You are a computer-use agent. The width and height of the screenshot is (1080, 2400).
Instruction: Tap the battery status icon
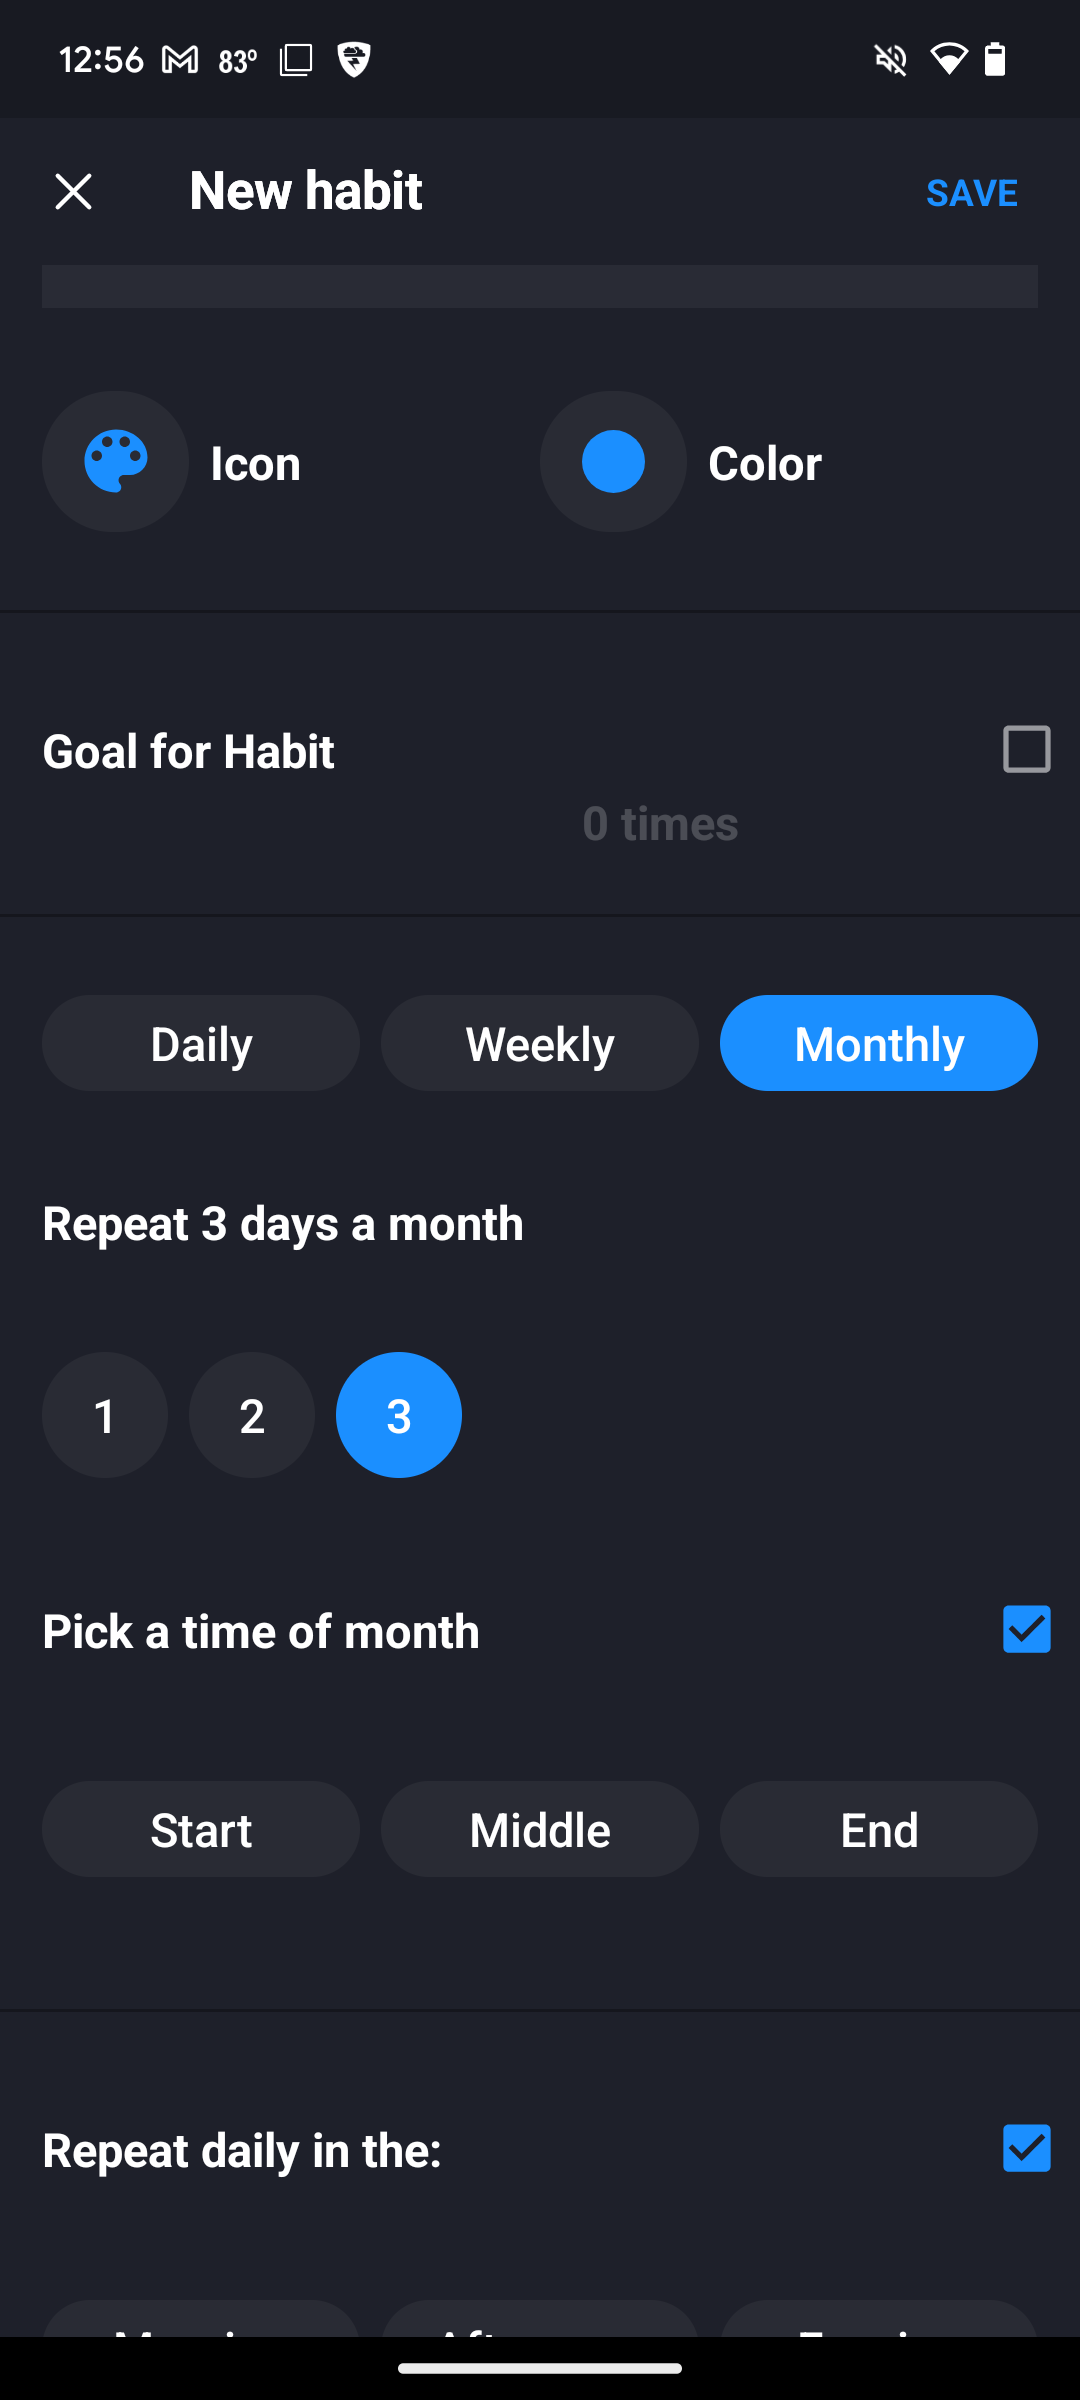click(995, 60)
